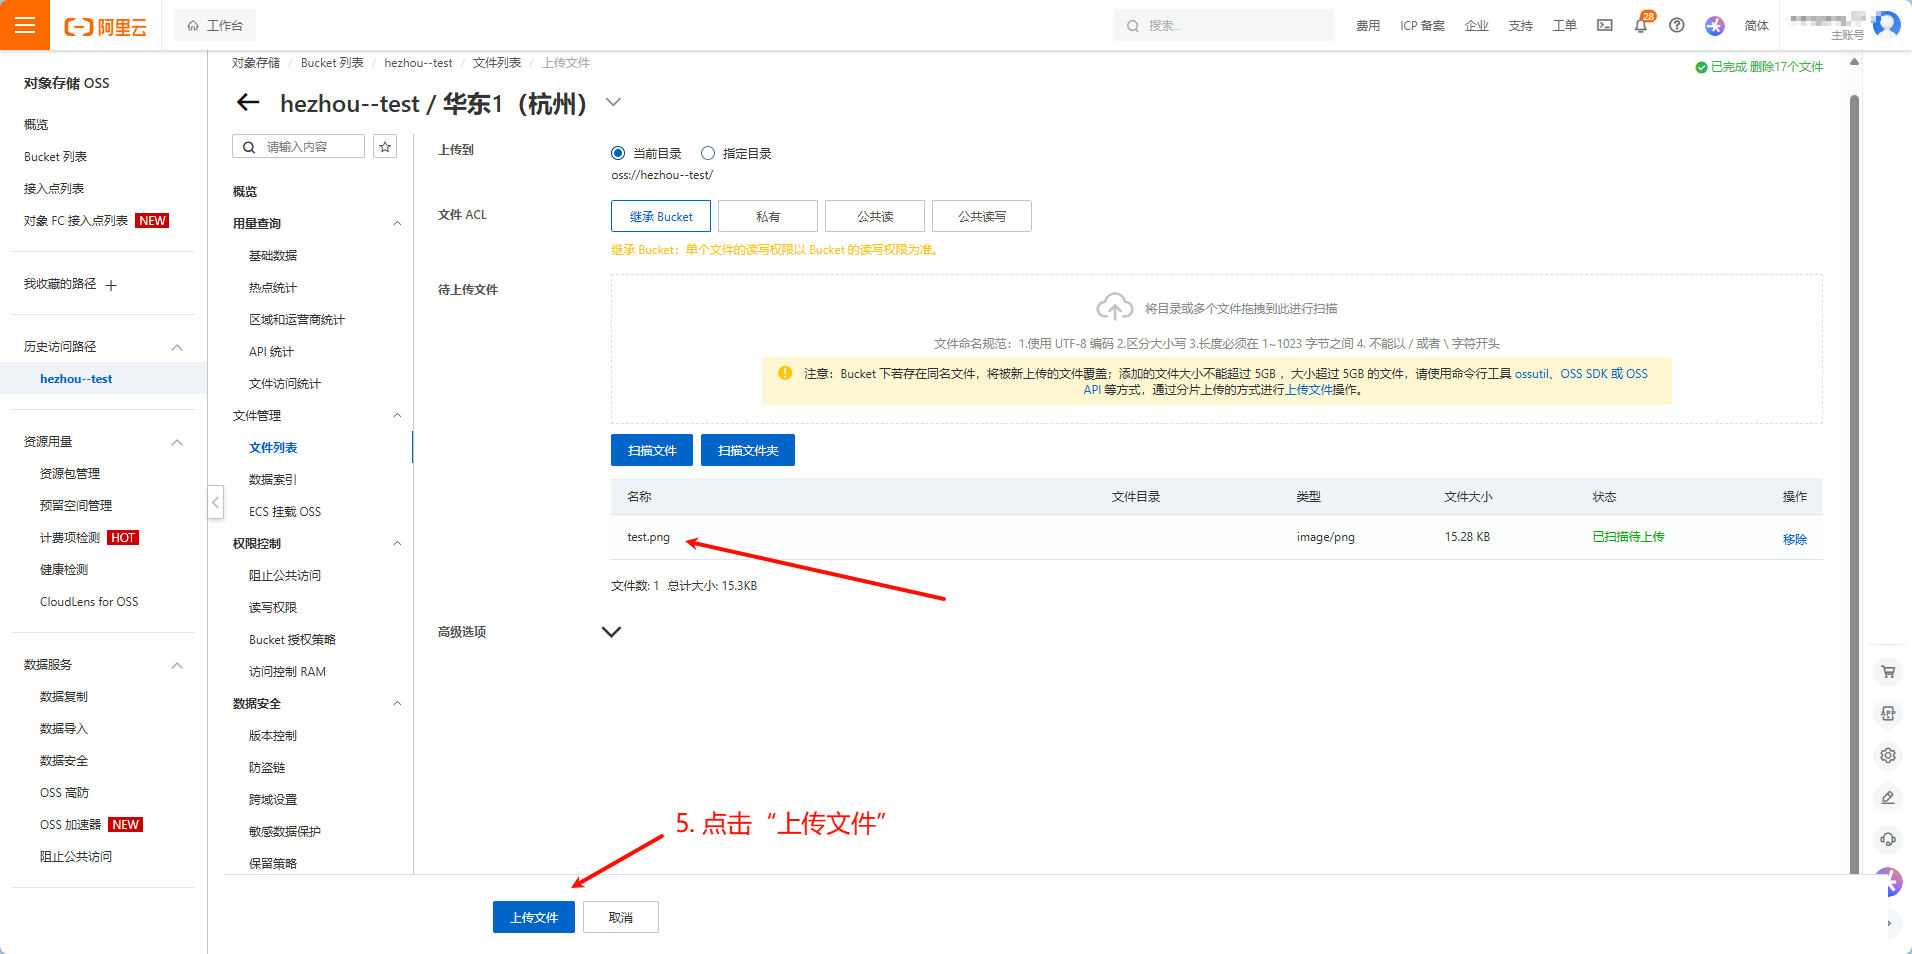The image size is (1912, 954).
Task: Open 文件列表 in the side menu
Action: (x=273, y=448)
